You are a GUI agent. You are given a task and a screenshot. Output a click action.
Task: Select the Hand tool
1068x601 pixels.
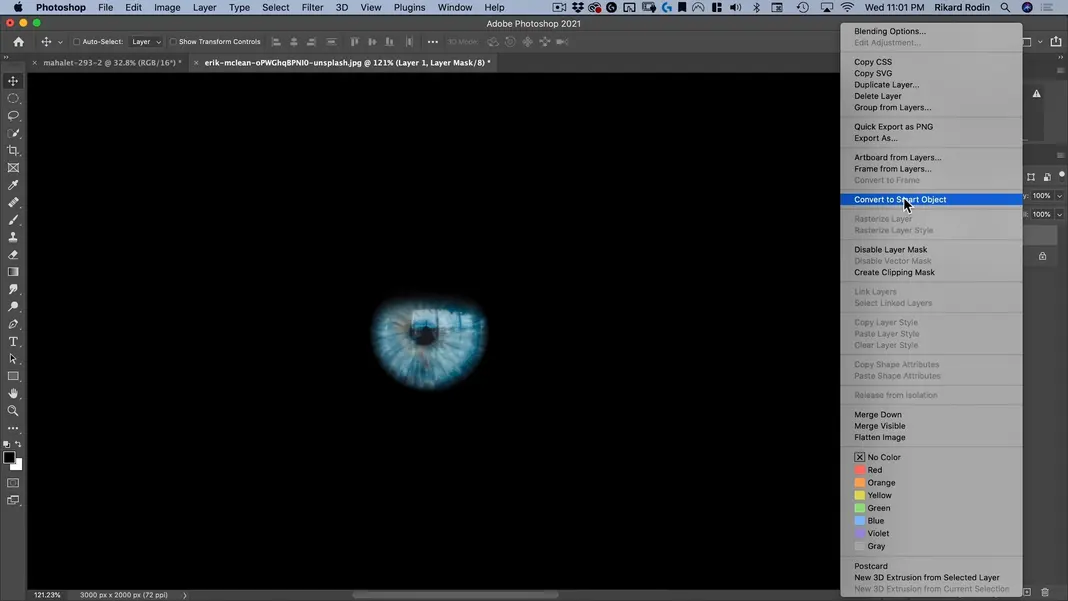click(13, 394)
